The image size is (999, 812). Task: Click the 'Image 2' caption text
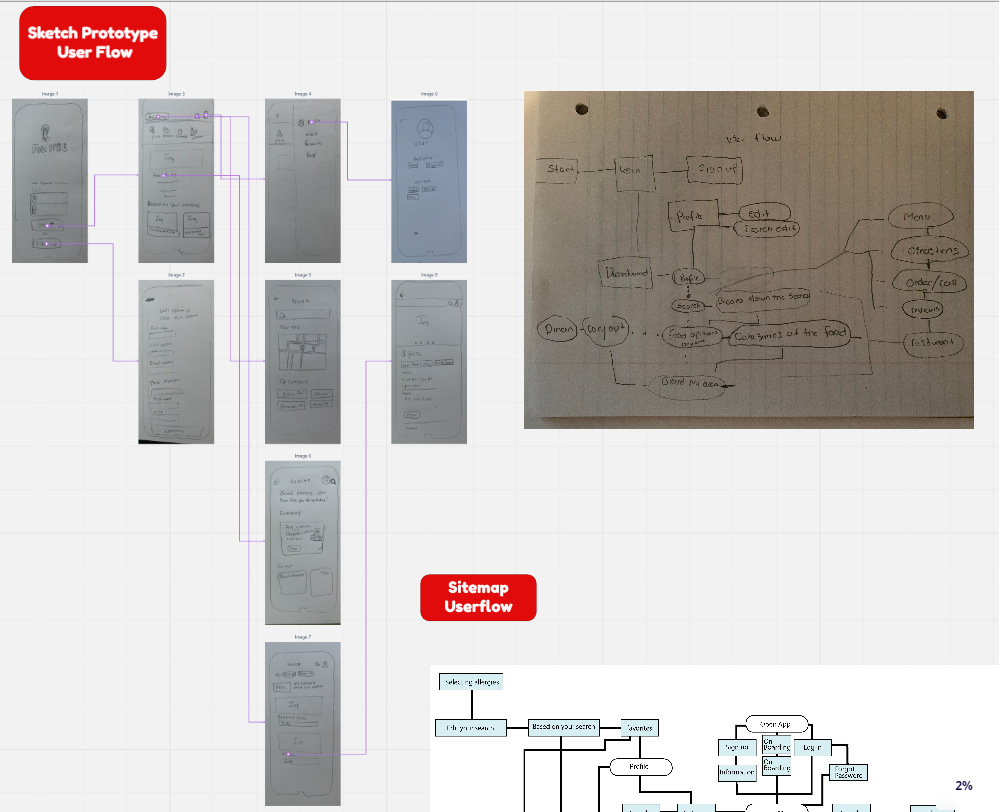[176, 275]
